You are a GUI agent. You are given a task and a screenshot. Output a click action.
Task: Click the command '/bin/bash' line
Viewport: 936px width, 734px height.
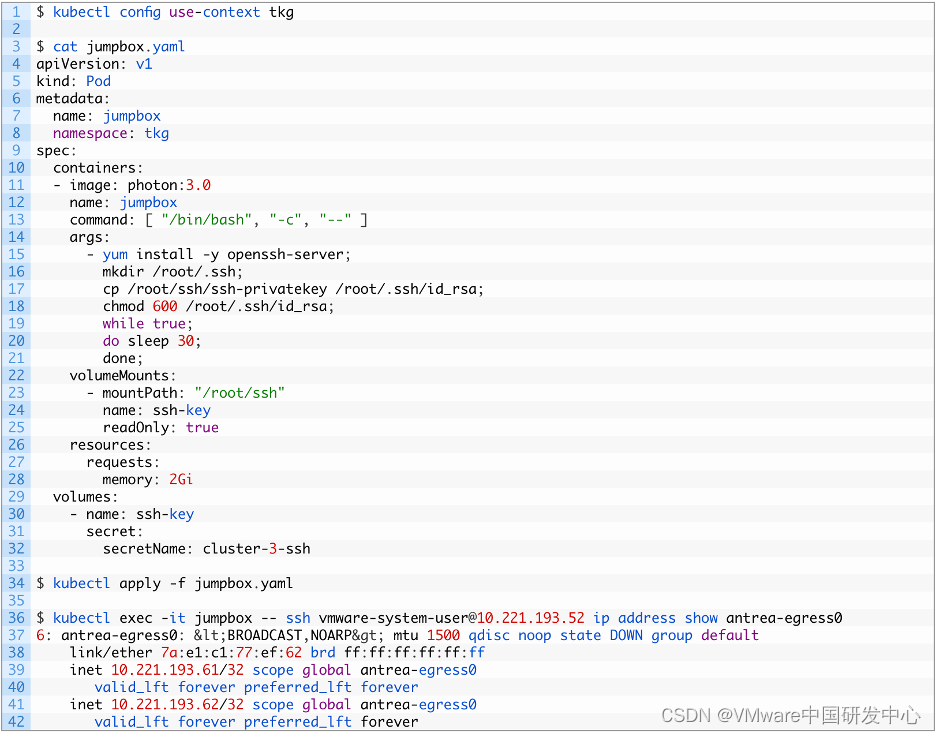click(218, 220)
